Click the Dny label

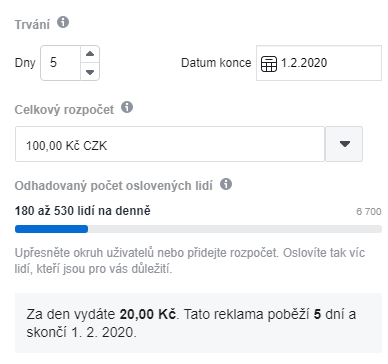pos(25,63)
